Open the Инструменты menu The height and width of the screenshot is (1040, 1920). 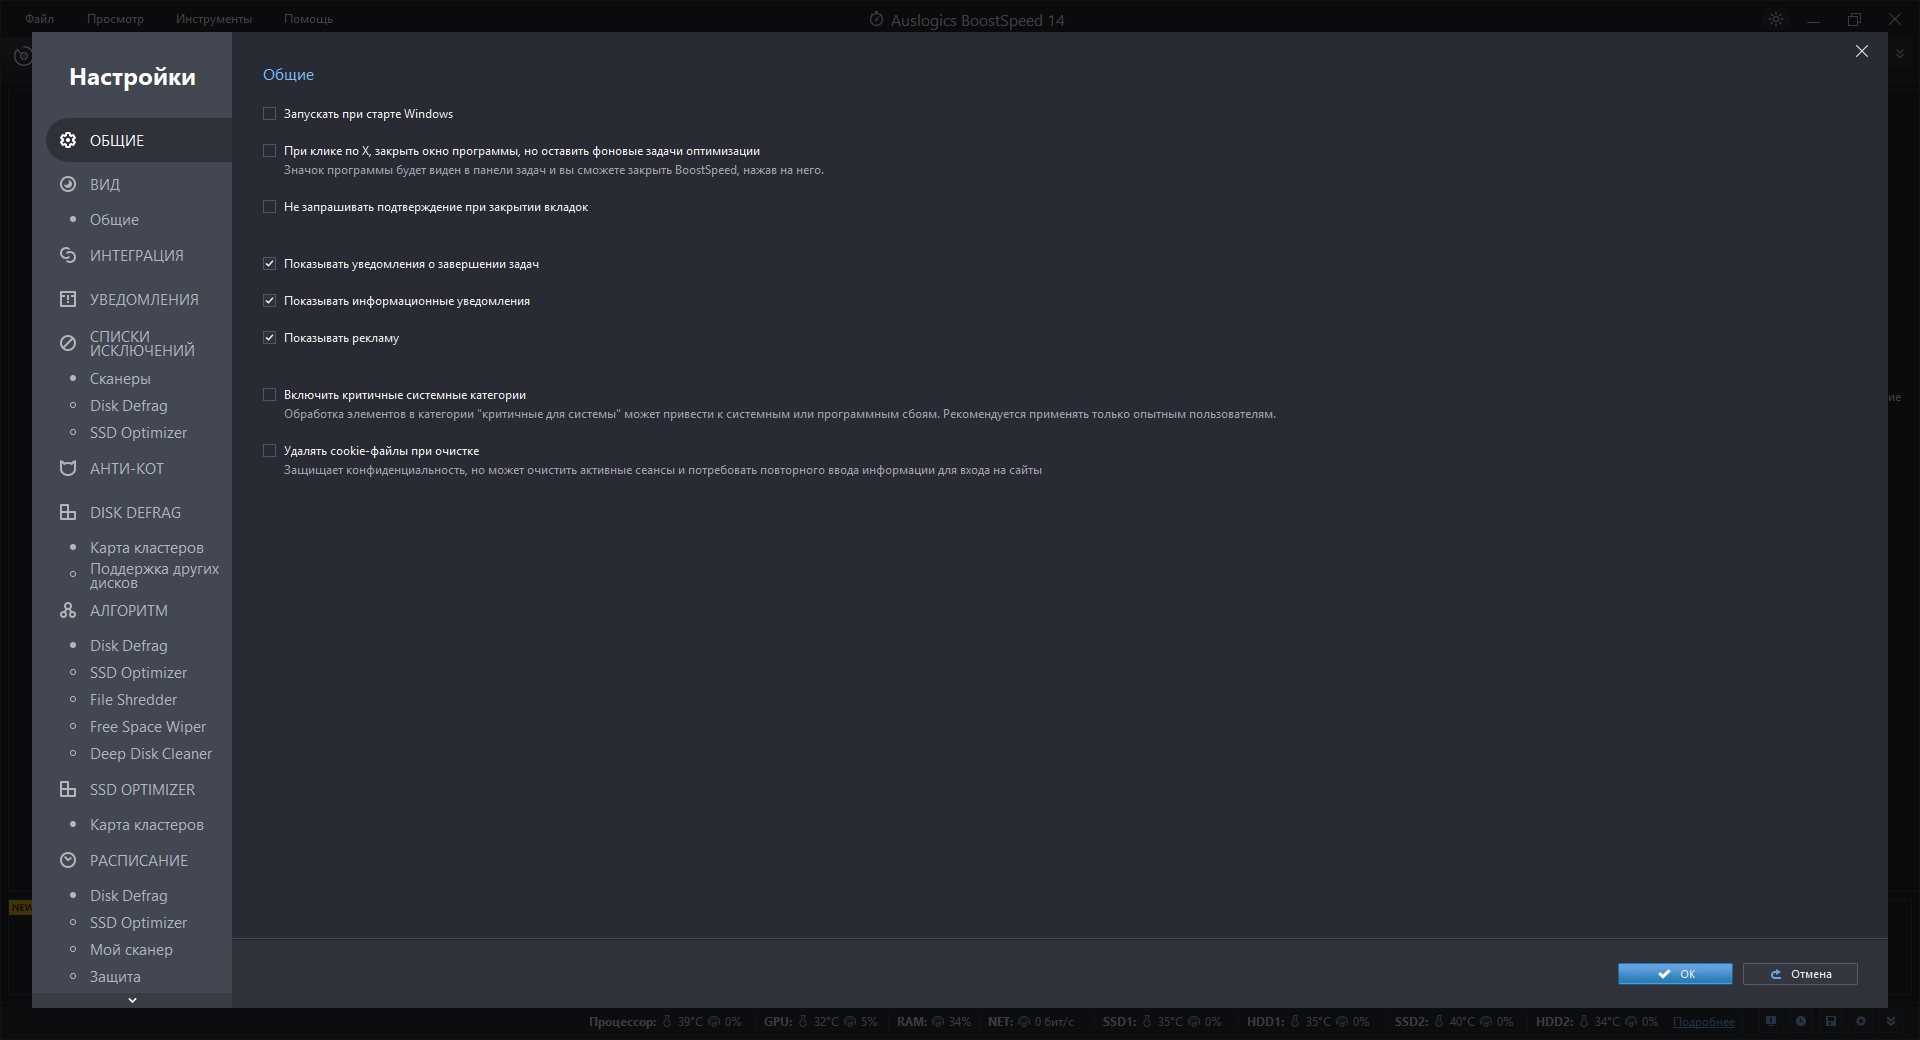[x=213, y=19]
